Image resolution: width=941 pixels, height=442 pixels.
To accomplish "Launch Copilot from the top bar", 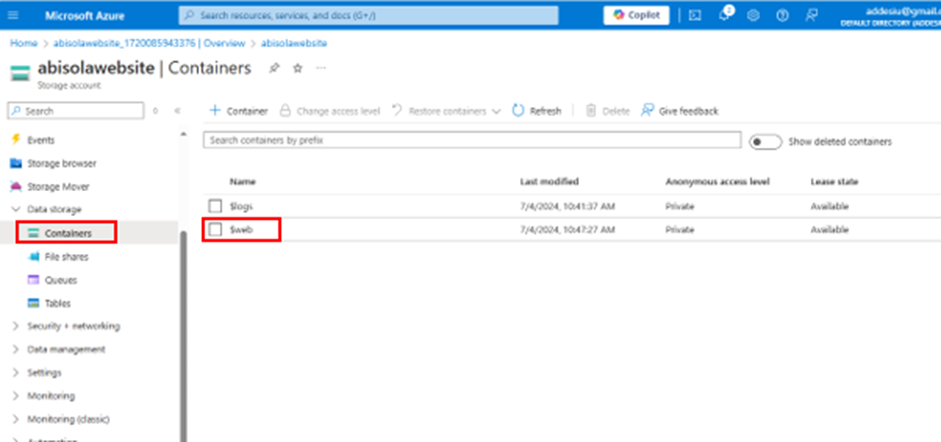I will [x=636, y=15].
